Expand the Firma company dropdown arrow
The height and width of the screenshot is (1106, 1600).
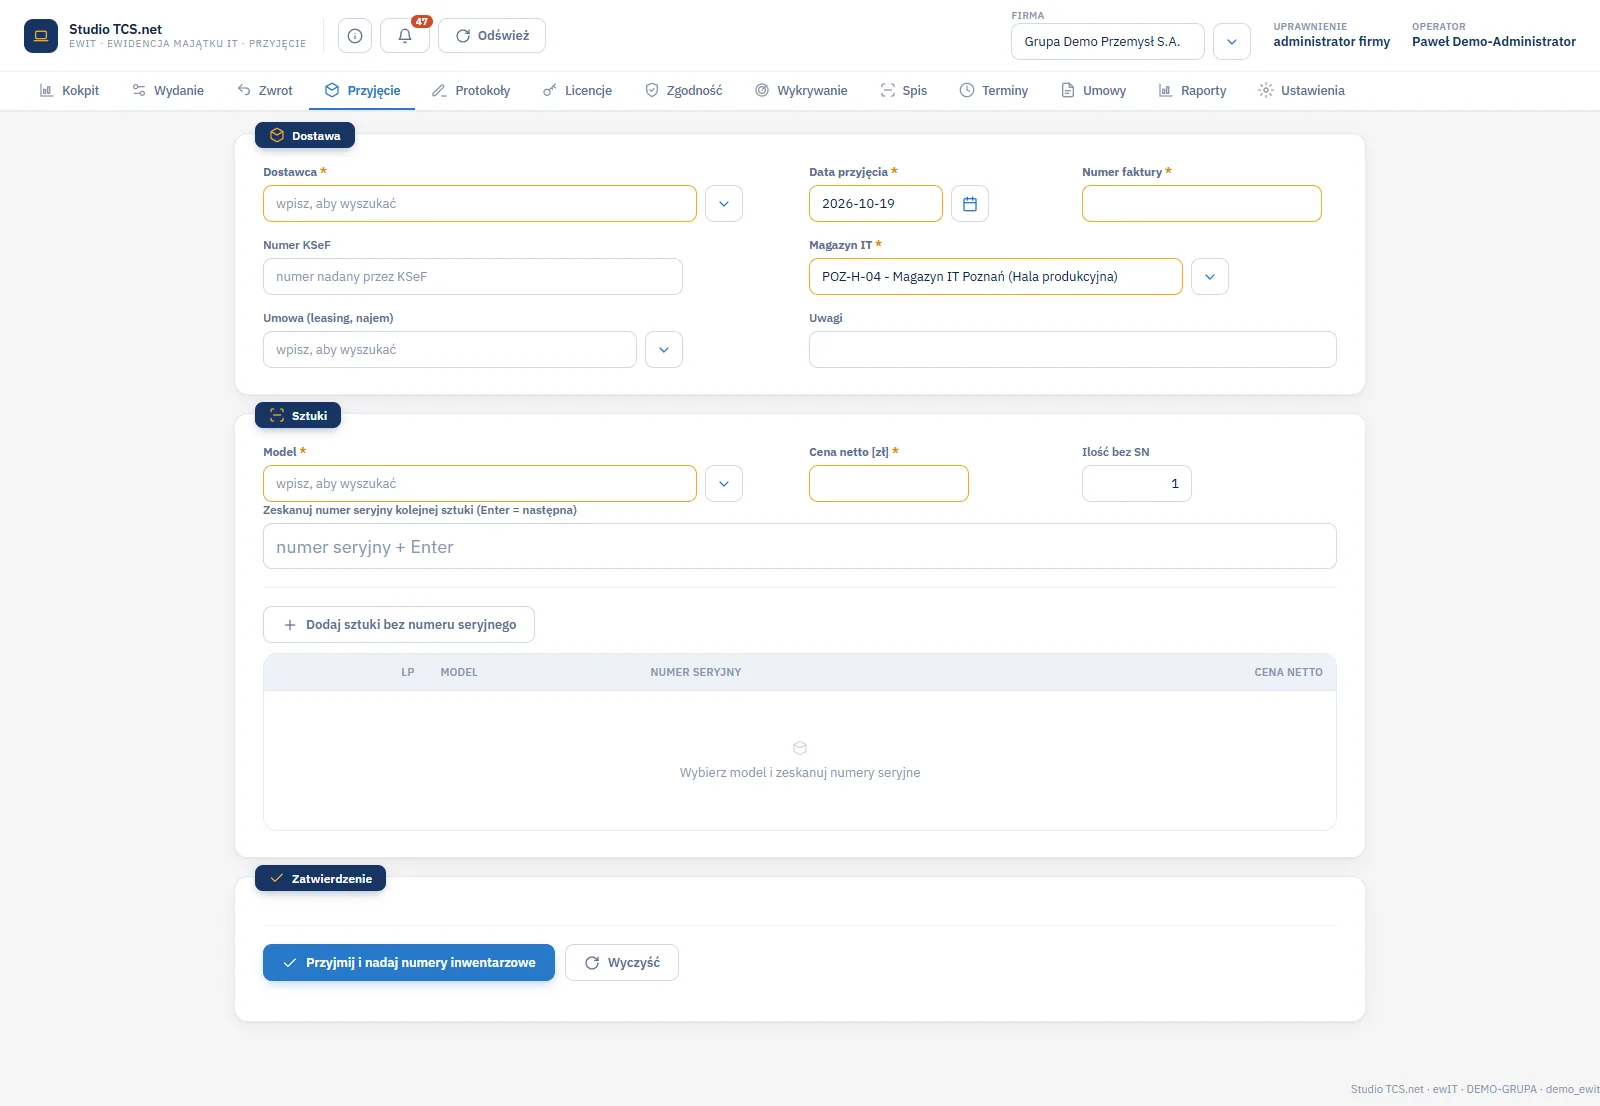(x=1232, y=42)
